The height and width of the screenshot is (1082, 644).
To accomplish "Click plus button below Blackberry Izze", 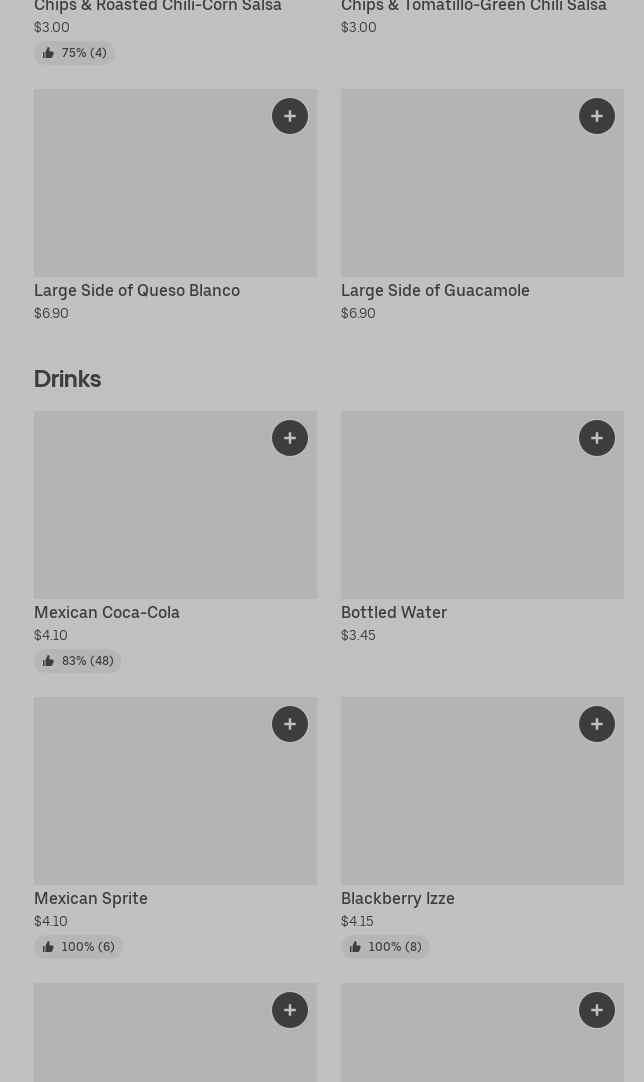I will (x=597, y=1010).
